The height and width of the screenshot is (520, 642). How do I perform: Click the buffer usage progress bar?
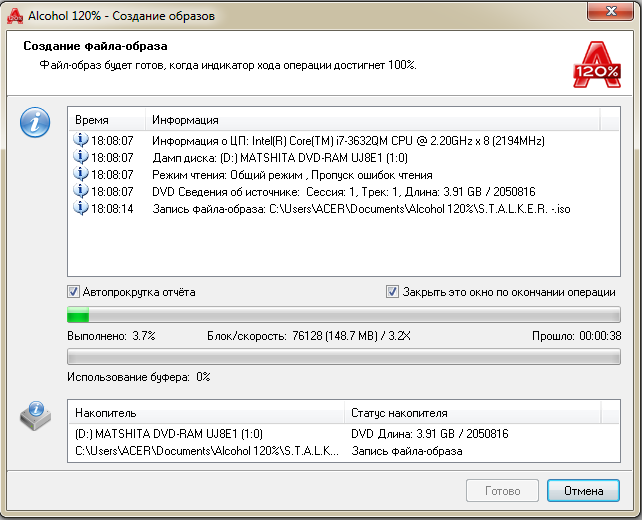coord(344,357)
